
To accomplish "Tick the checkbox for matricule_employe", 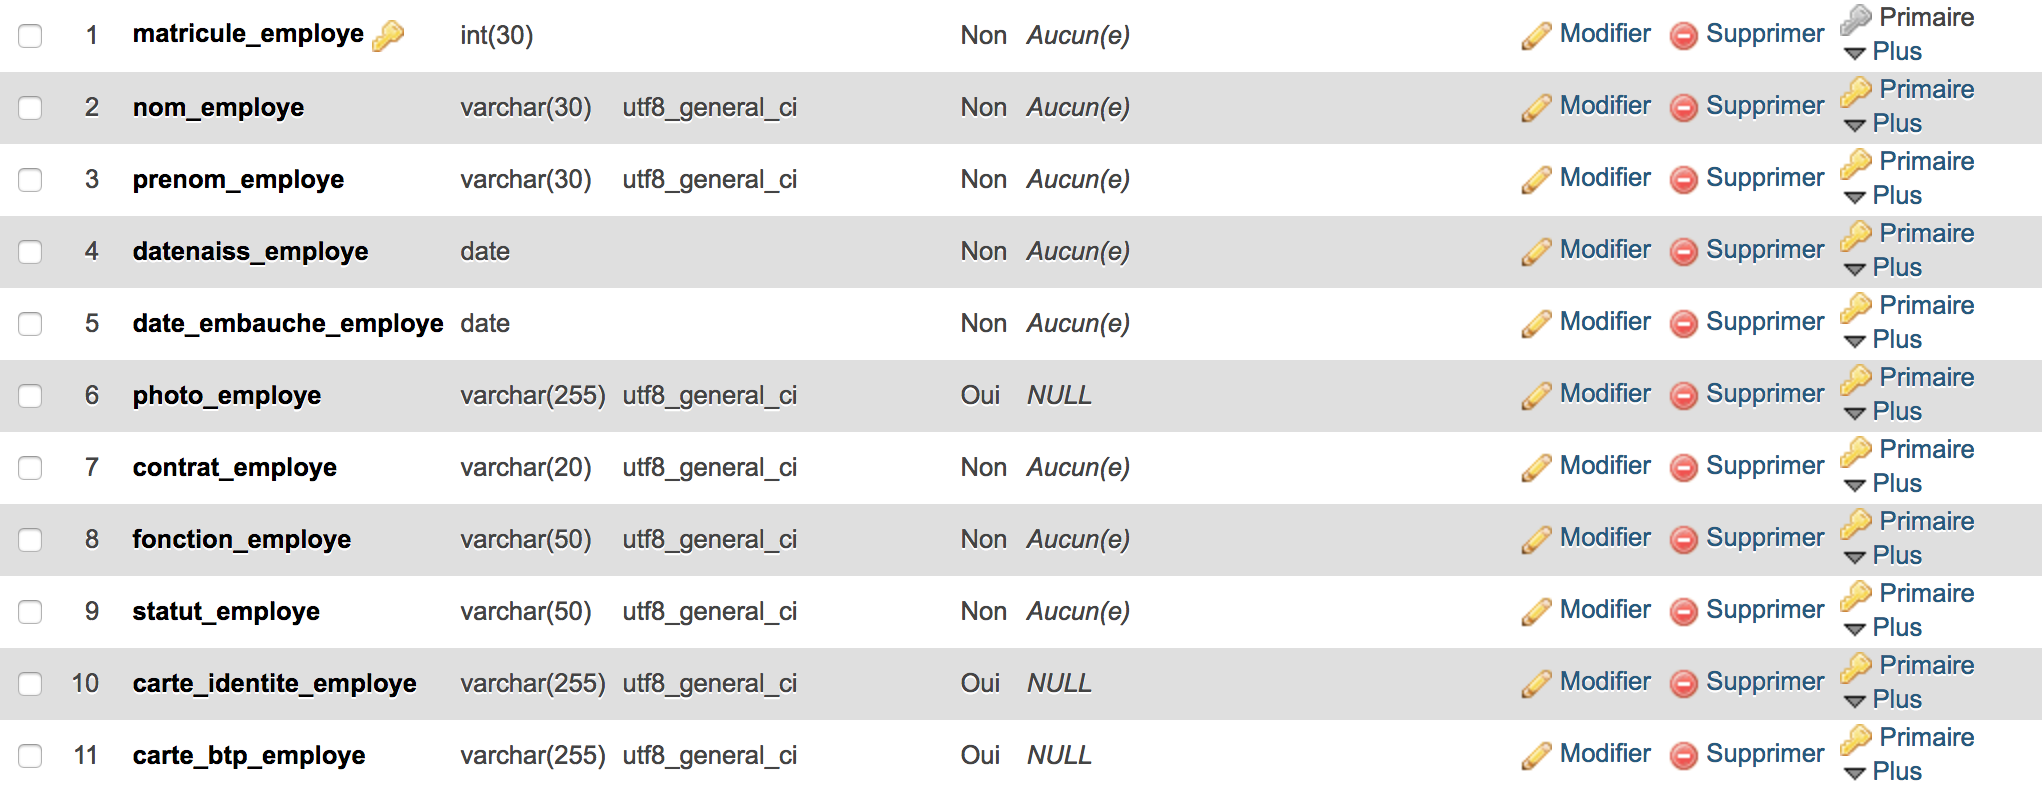I will (30, 36).
